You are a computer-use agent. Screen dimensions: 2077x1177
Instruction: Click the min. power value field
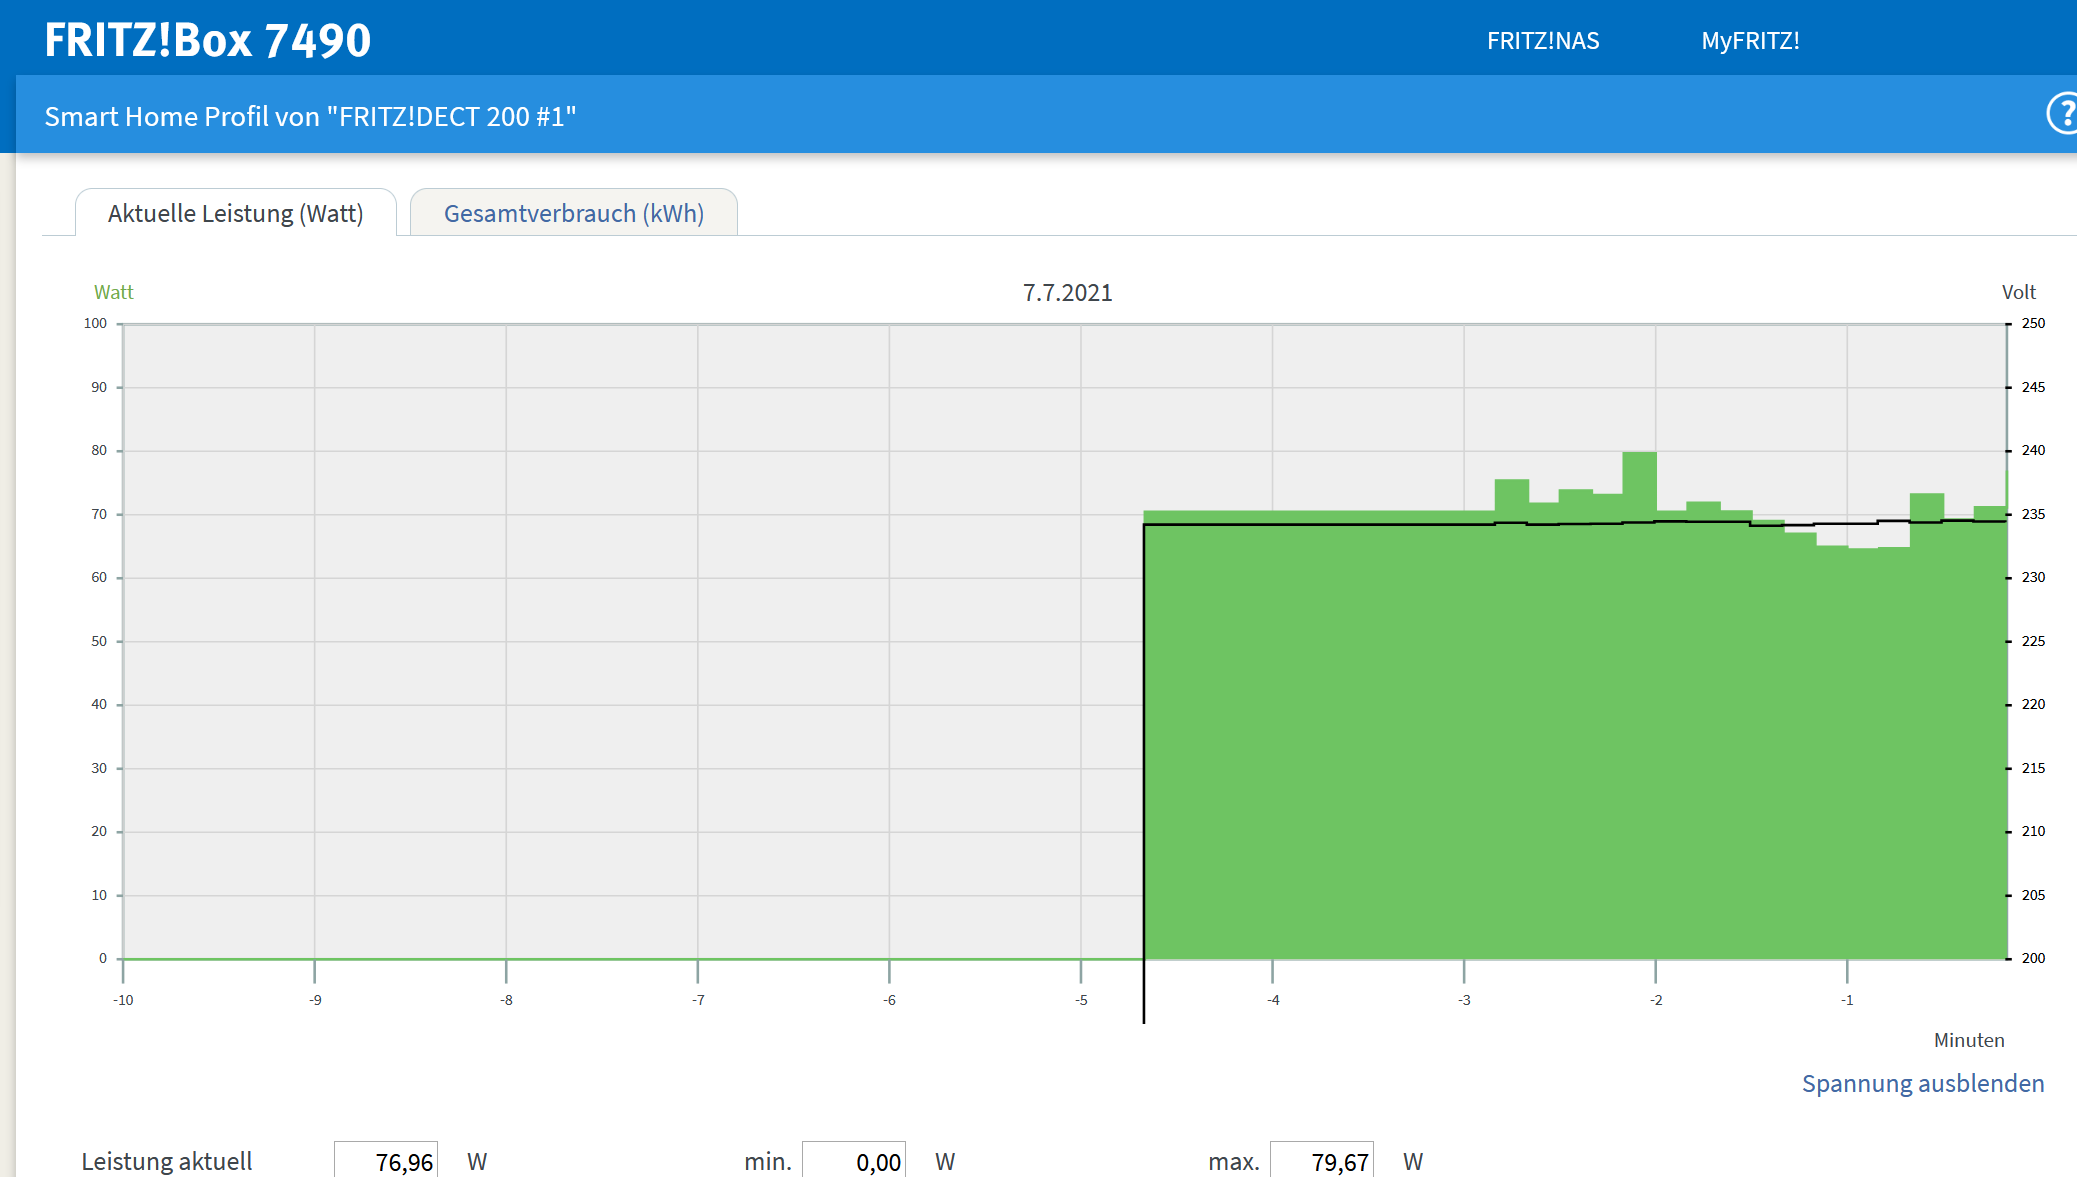pyautogui.click(x=854, y=1161)
